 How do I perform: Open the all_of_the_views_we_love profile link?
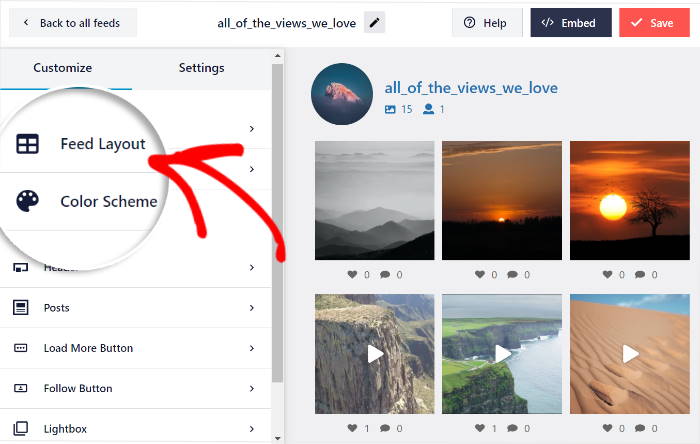pyautogui.click(x=471, y=88)
